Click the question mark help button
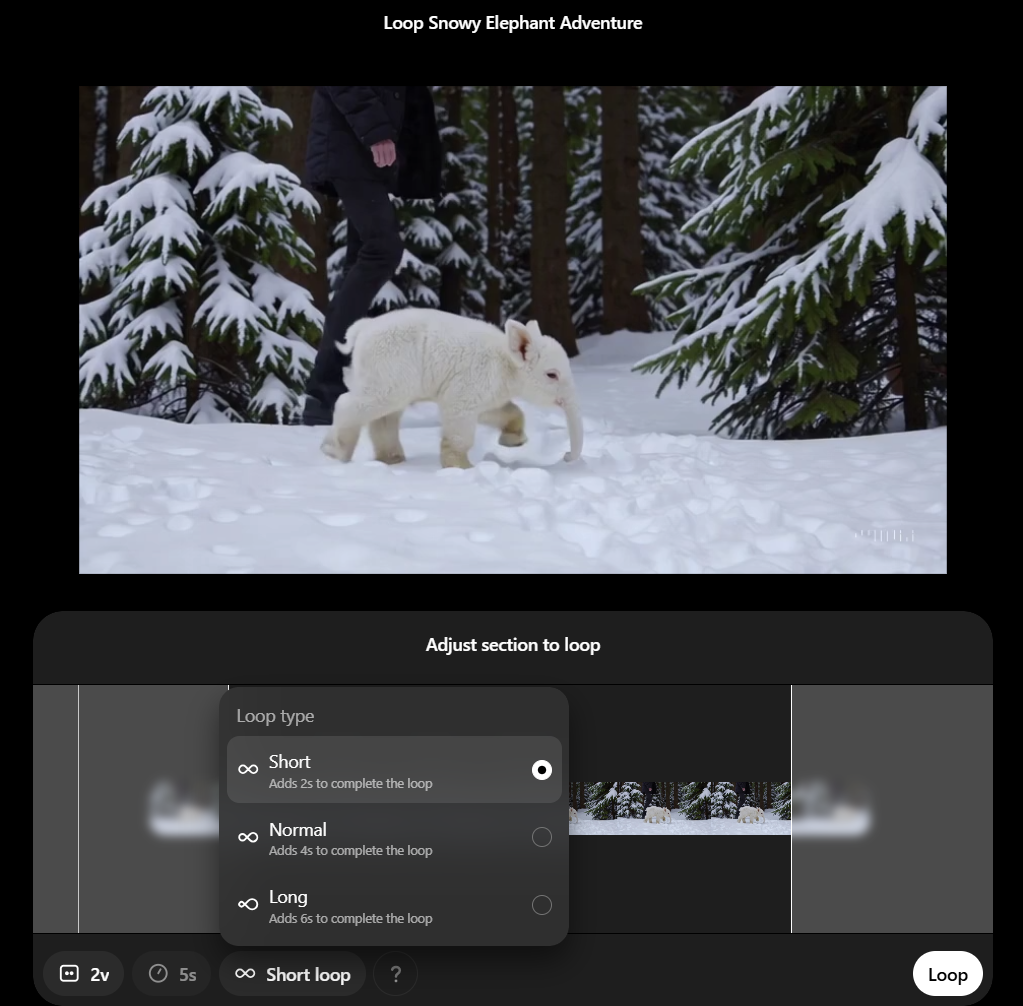The image size is (1023, 1006). click(395, 974)
